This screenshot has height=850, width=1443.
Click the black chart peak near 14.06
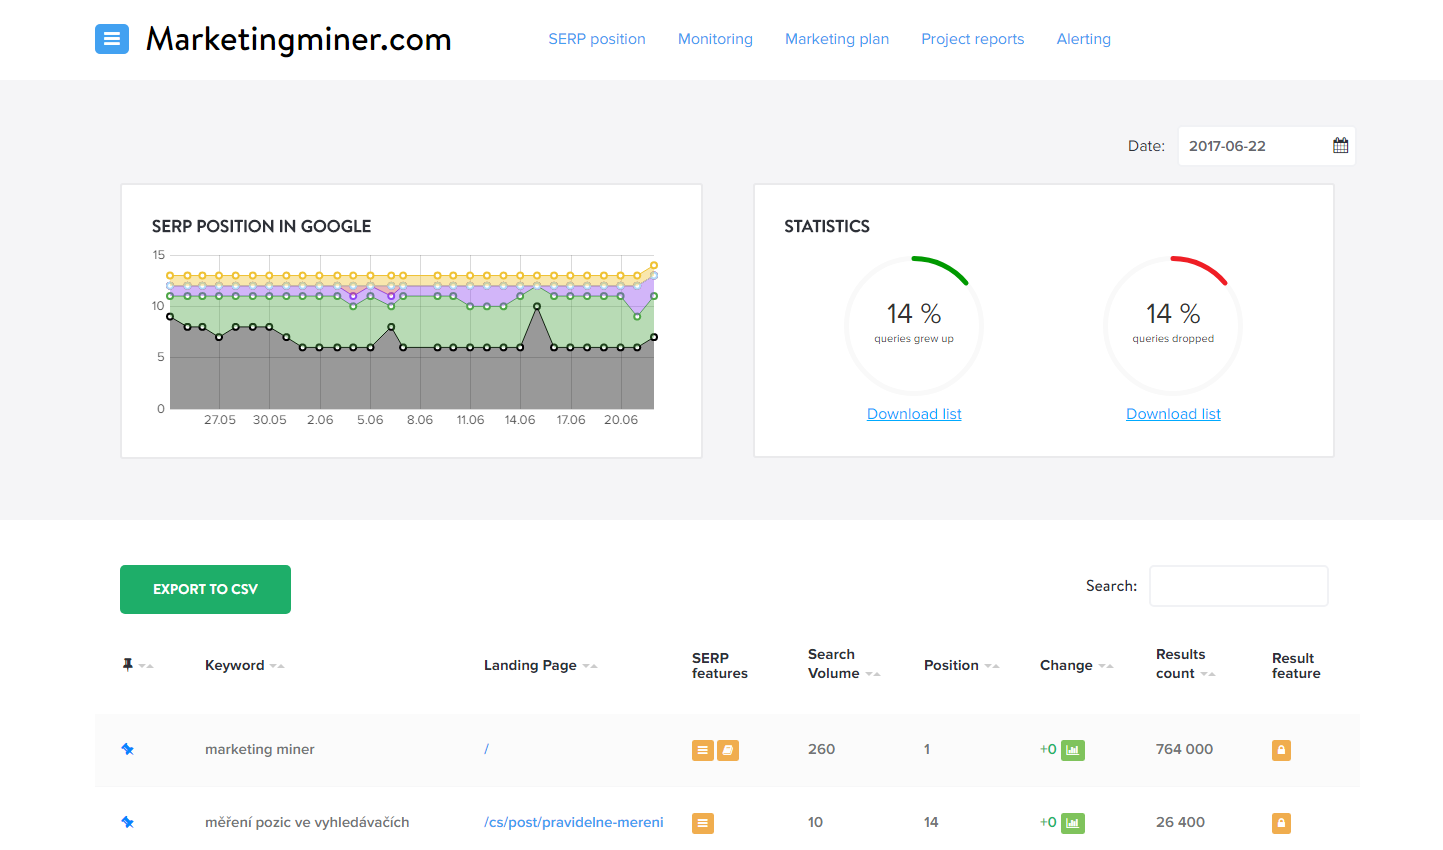pos(537,307)
